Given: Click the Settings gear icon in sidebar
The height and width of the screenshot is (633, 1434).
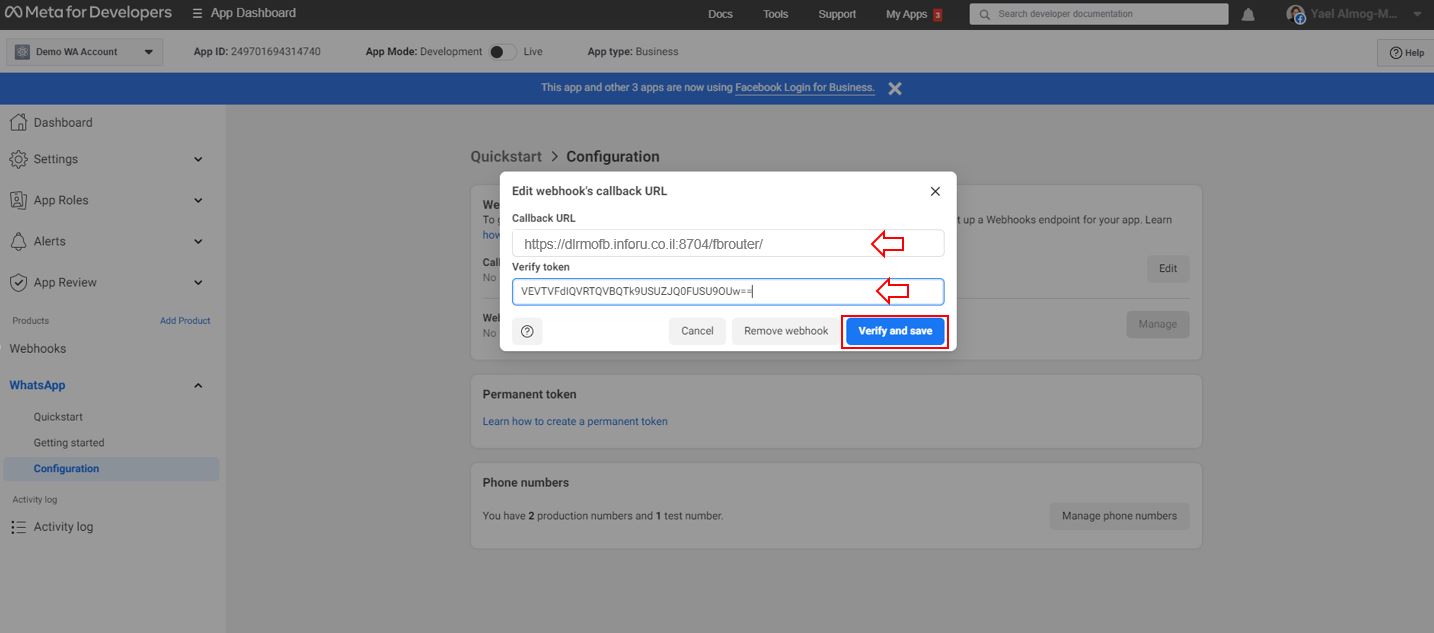Looking at the screenshot, I should coord(18,159).
